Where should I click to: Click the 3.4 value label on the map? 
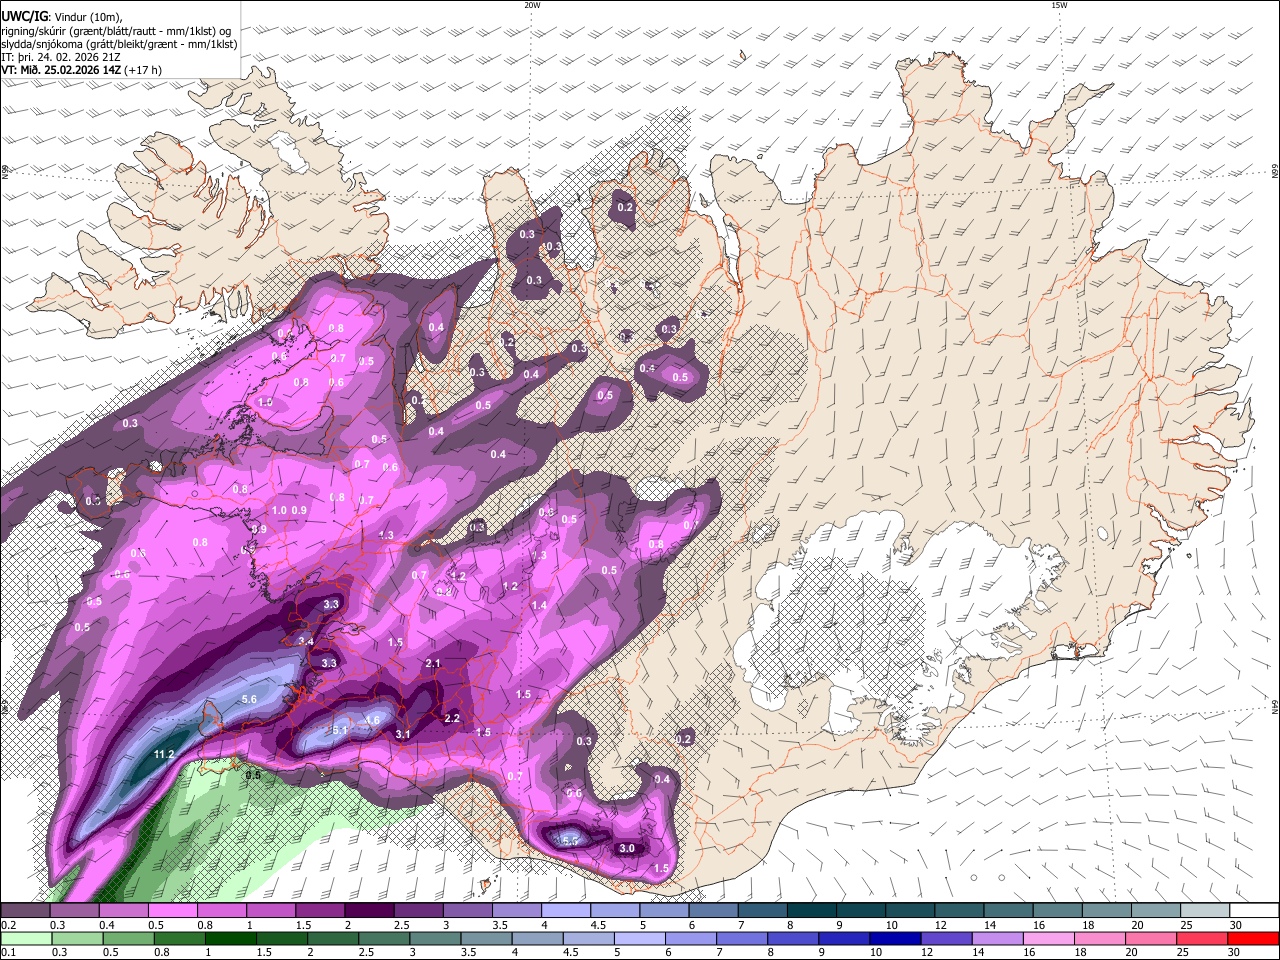pos(306,641)
